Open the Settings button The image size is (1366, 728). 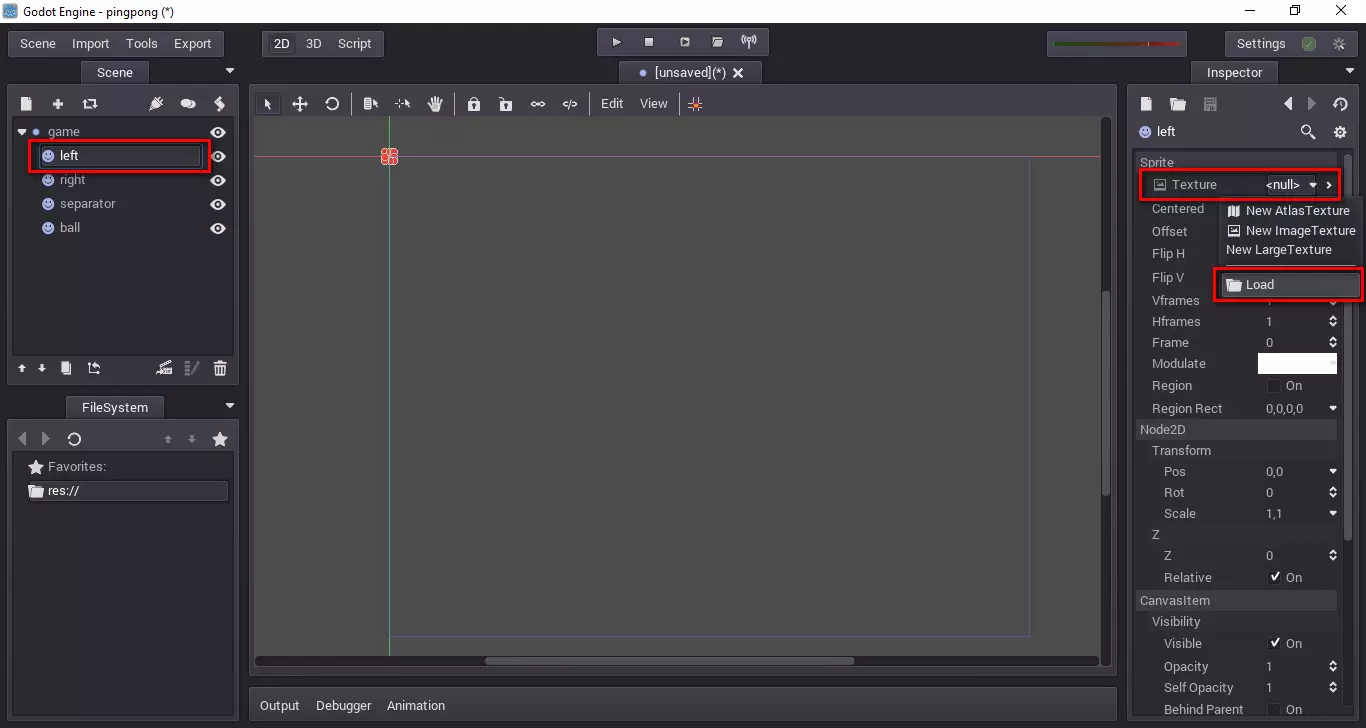1260,44
